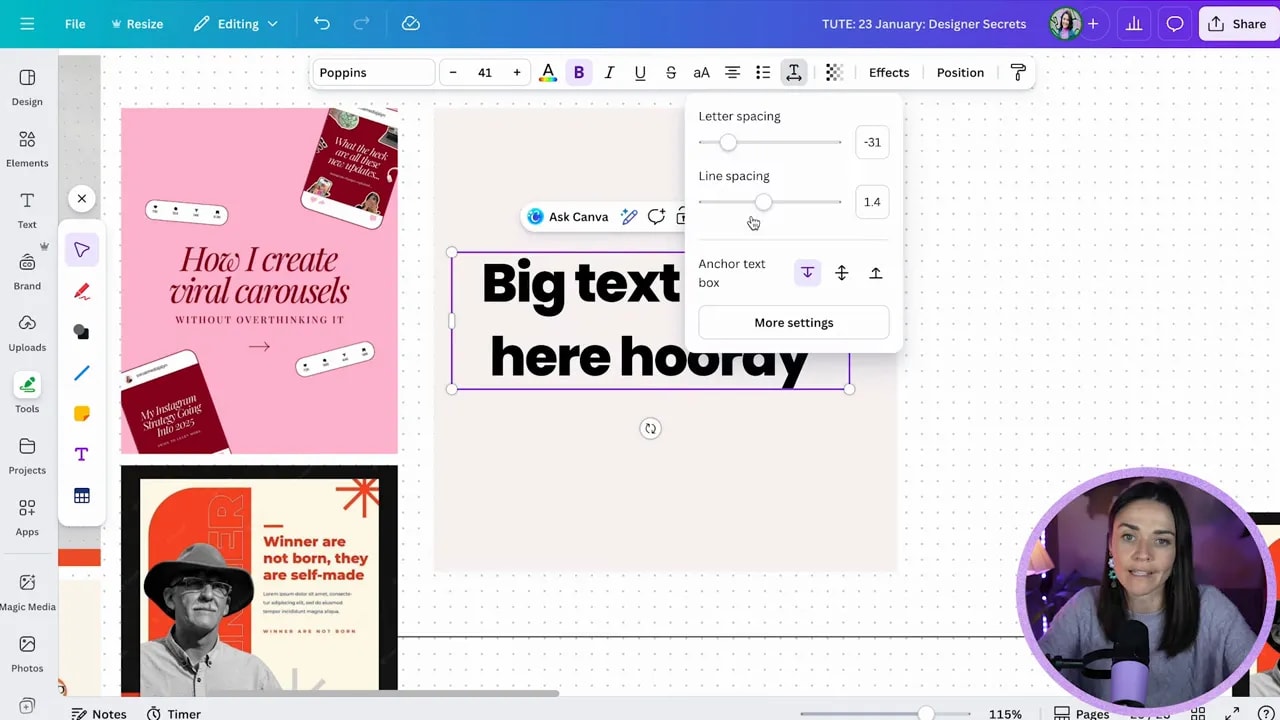Image resolution: width=1280 pixels, height=720 pixels.
Task: Open the File menu
Action: point(74,23)
